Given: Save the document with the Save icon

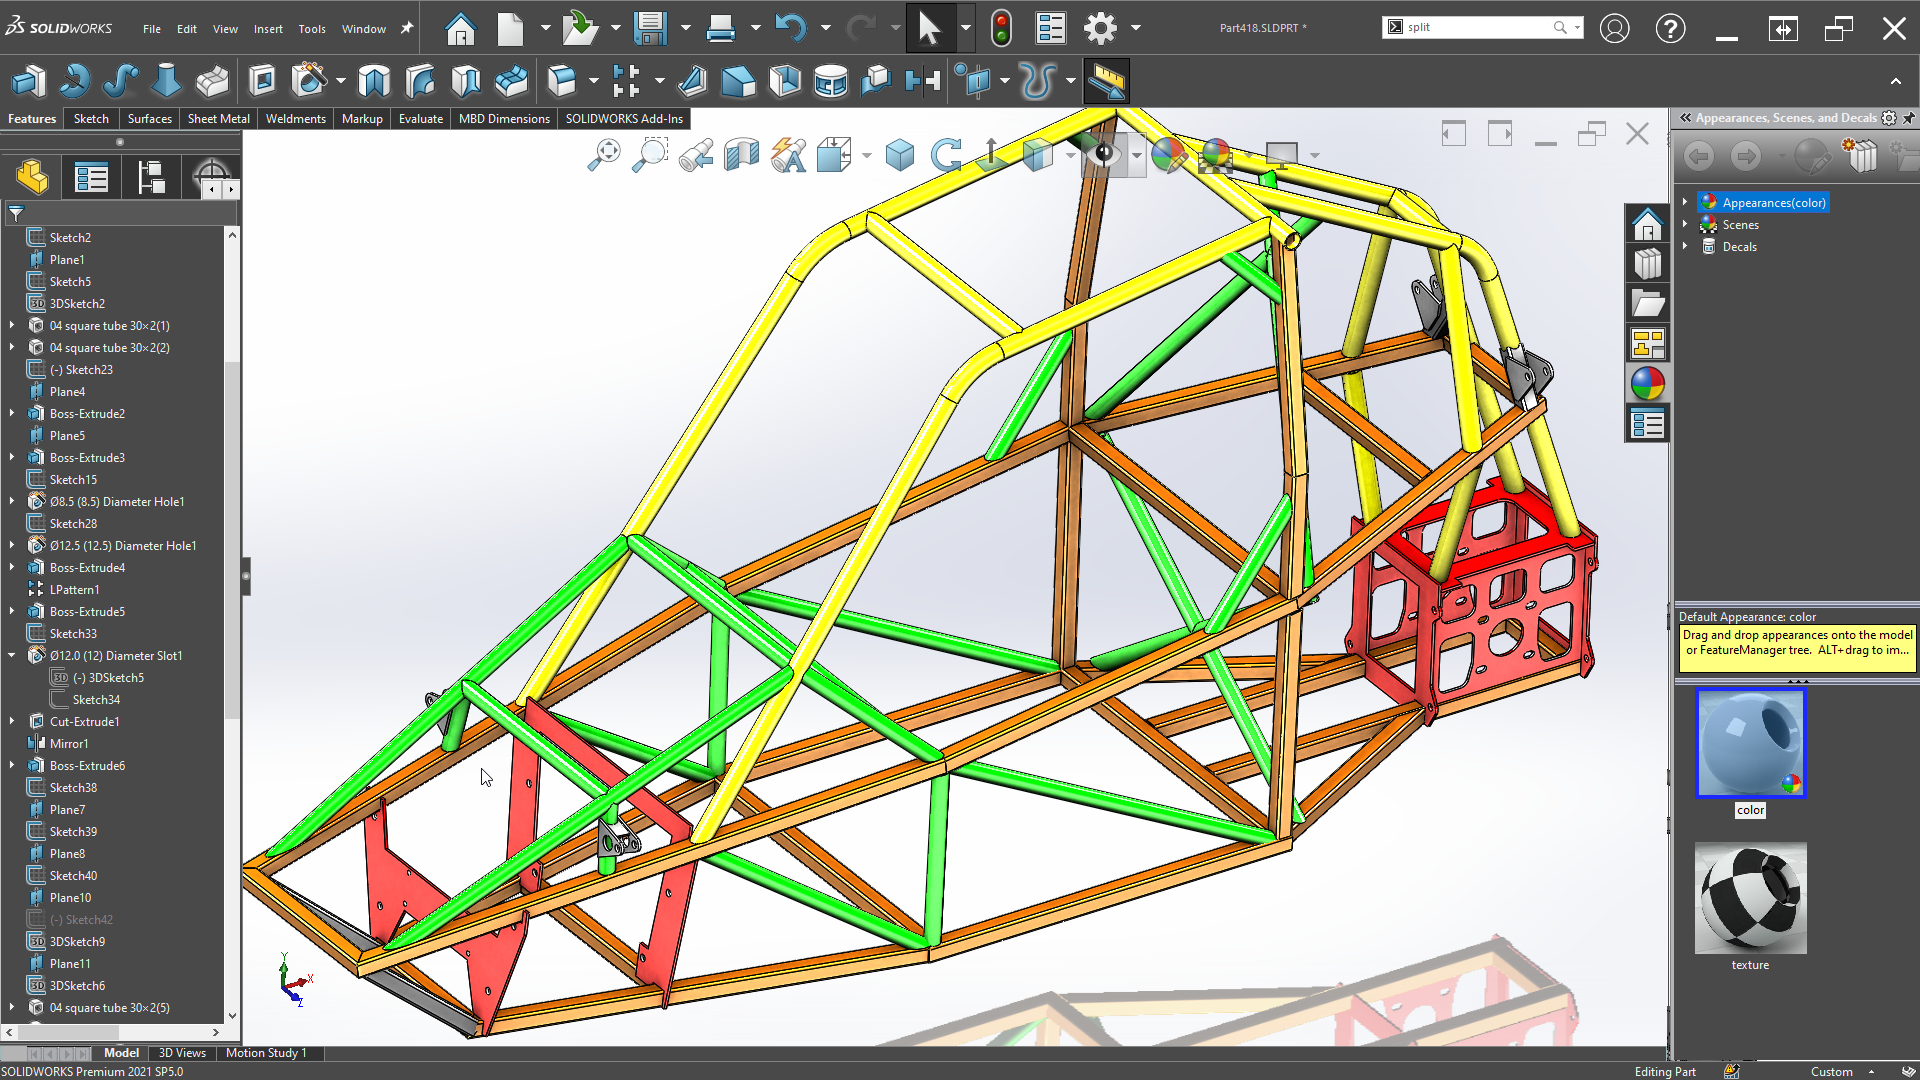Looking at the screenshot, I should (650, 28).
